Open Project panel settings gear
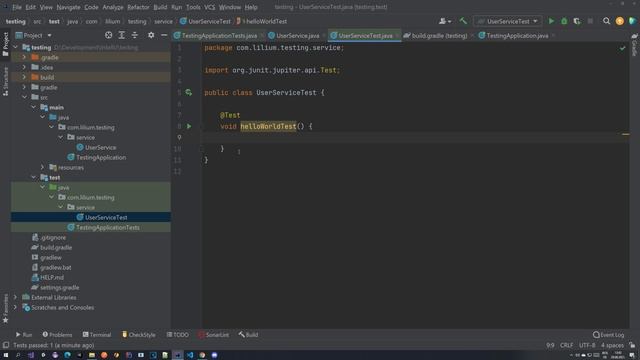 click(x=151, y=36)
